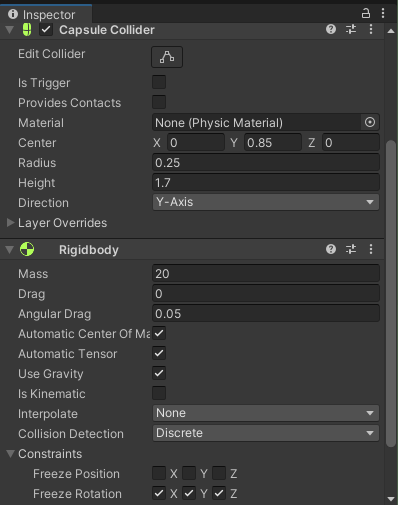Click the Capsule Collider header title
The height and width of the screenshot is (505, 398).
(107, 30)
